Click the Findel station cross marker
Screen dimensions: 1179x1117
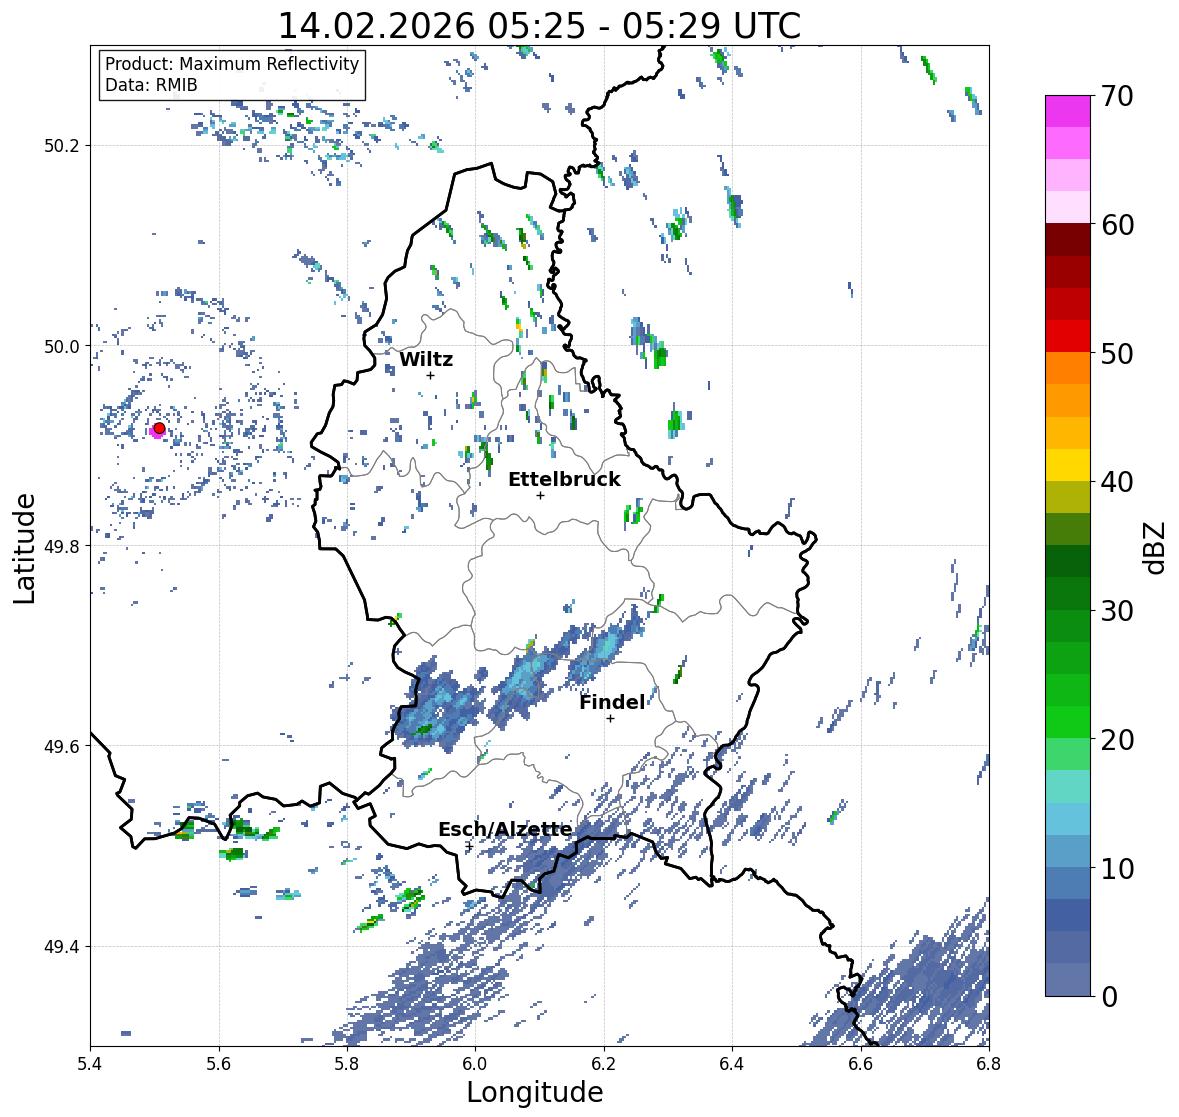pos(610,719)
